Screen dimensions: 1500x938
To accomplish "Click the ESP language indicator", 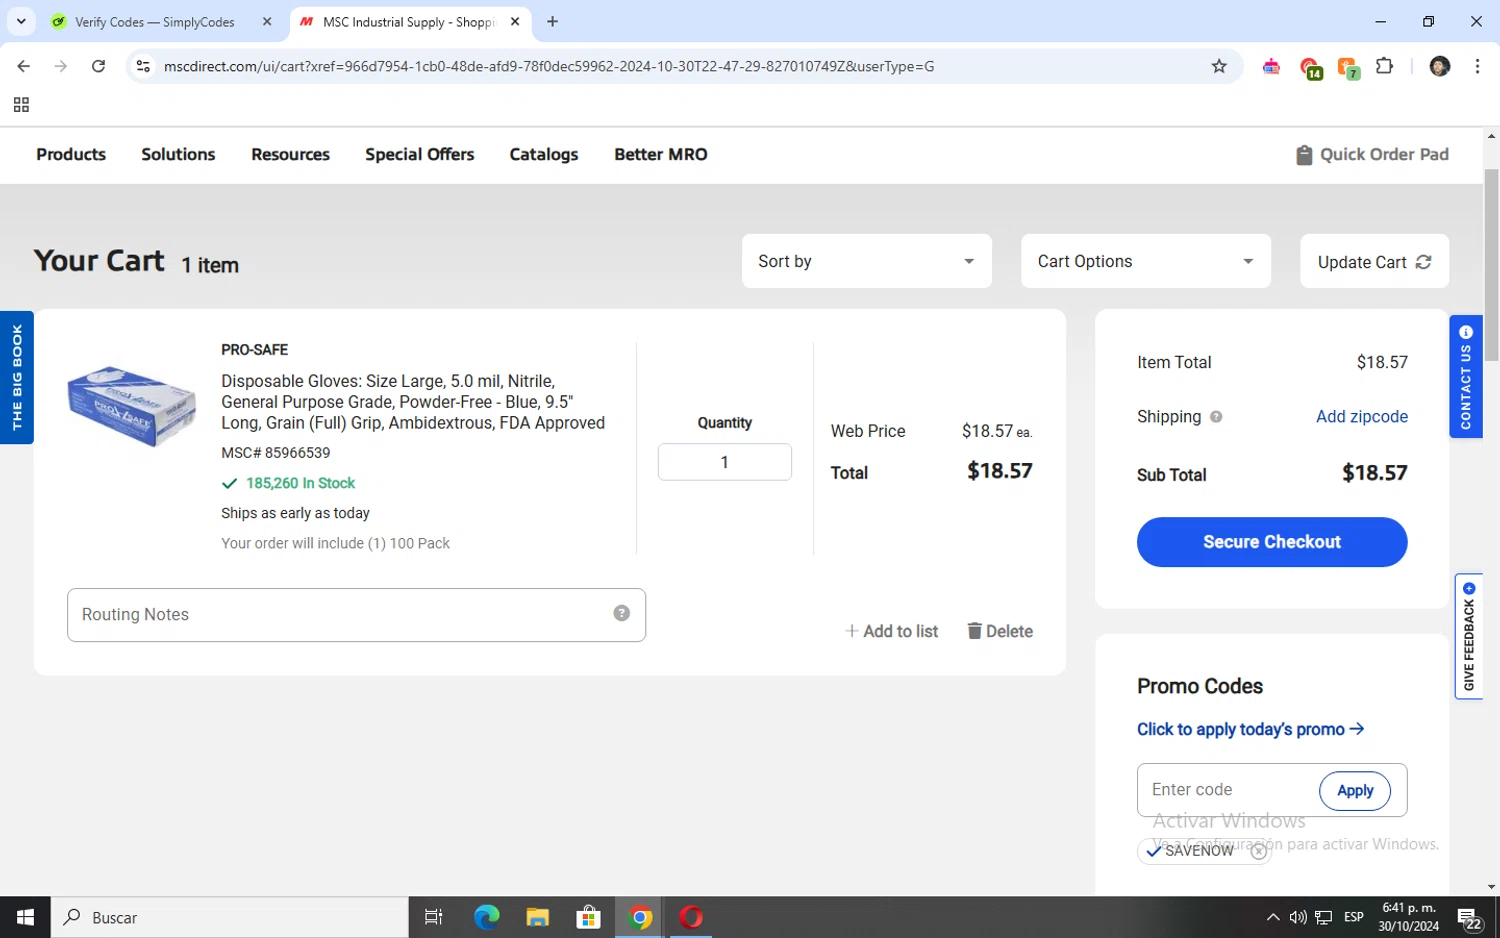I will pyautogui.click(x=1353, y=917).
